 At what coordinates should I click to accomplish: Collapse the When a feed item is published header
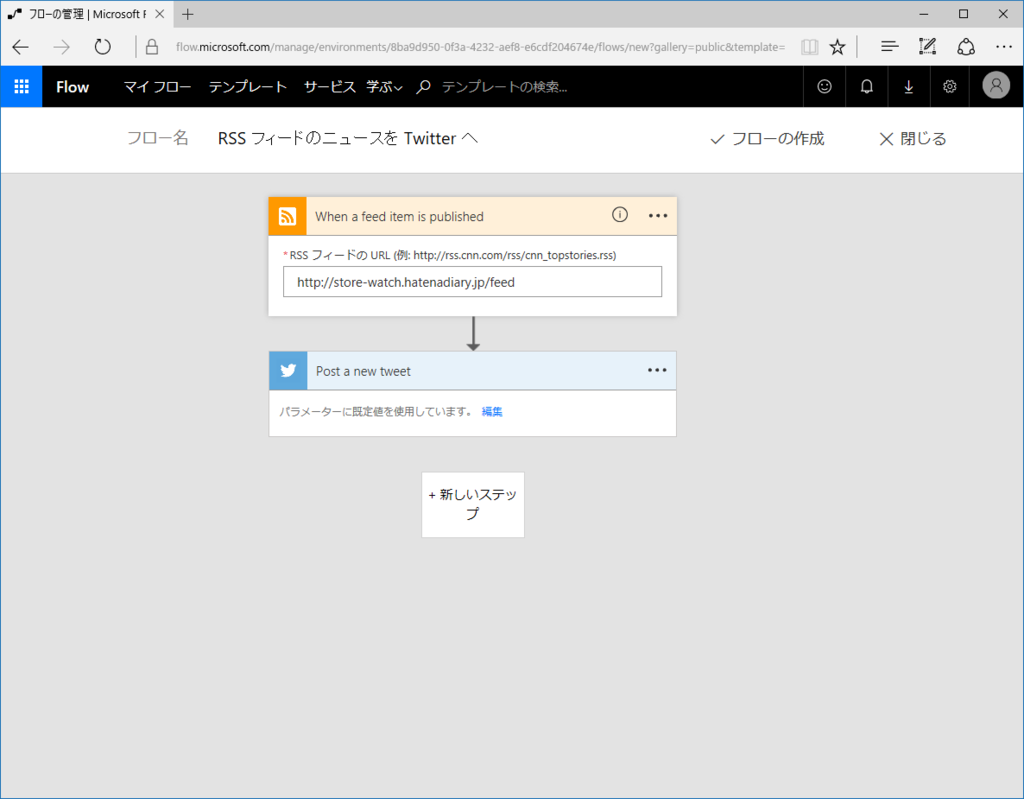(473, 216)
